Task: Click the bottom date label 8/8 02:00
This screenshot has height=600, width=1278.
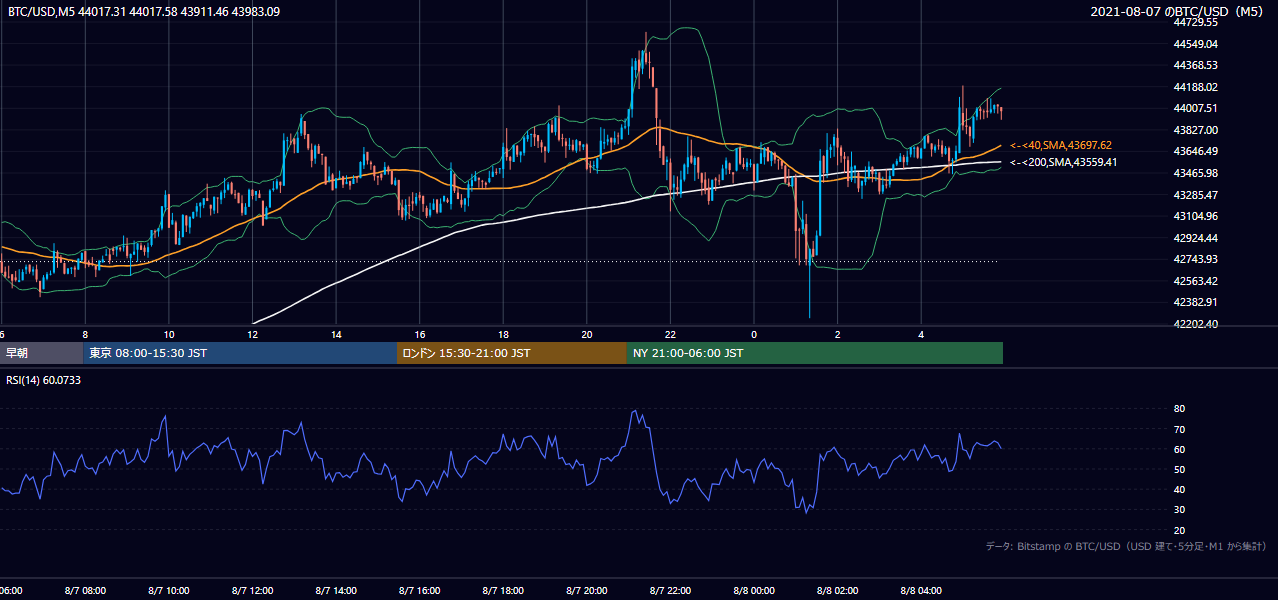Action: (x=838, y=591)
